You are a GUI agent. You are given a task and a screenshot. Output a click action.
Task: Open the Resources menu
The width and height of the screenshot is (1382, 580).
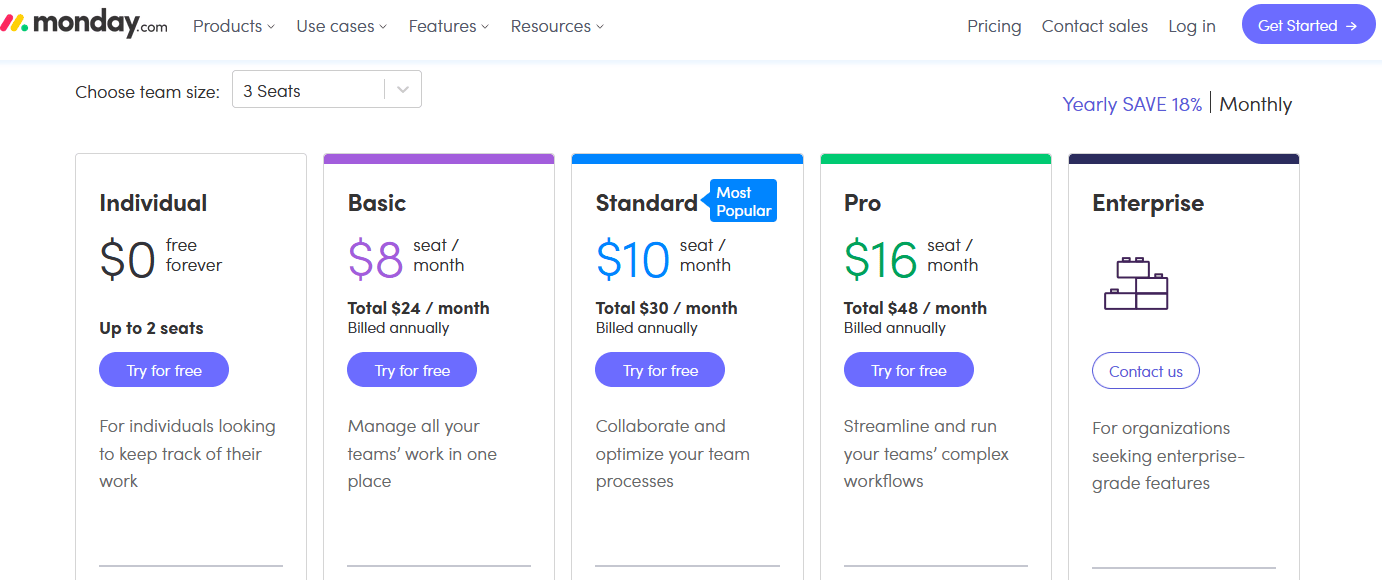coord(555,26)
